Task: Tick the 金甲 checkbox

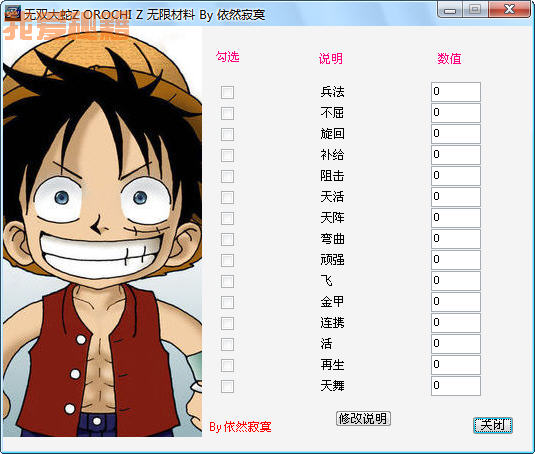Action: 227,302
